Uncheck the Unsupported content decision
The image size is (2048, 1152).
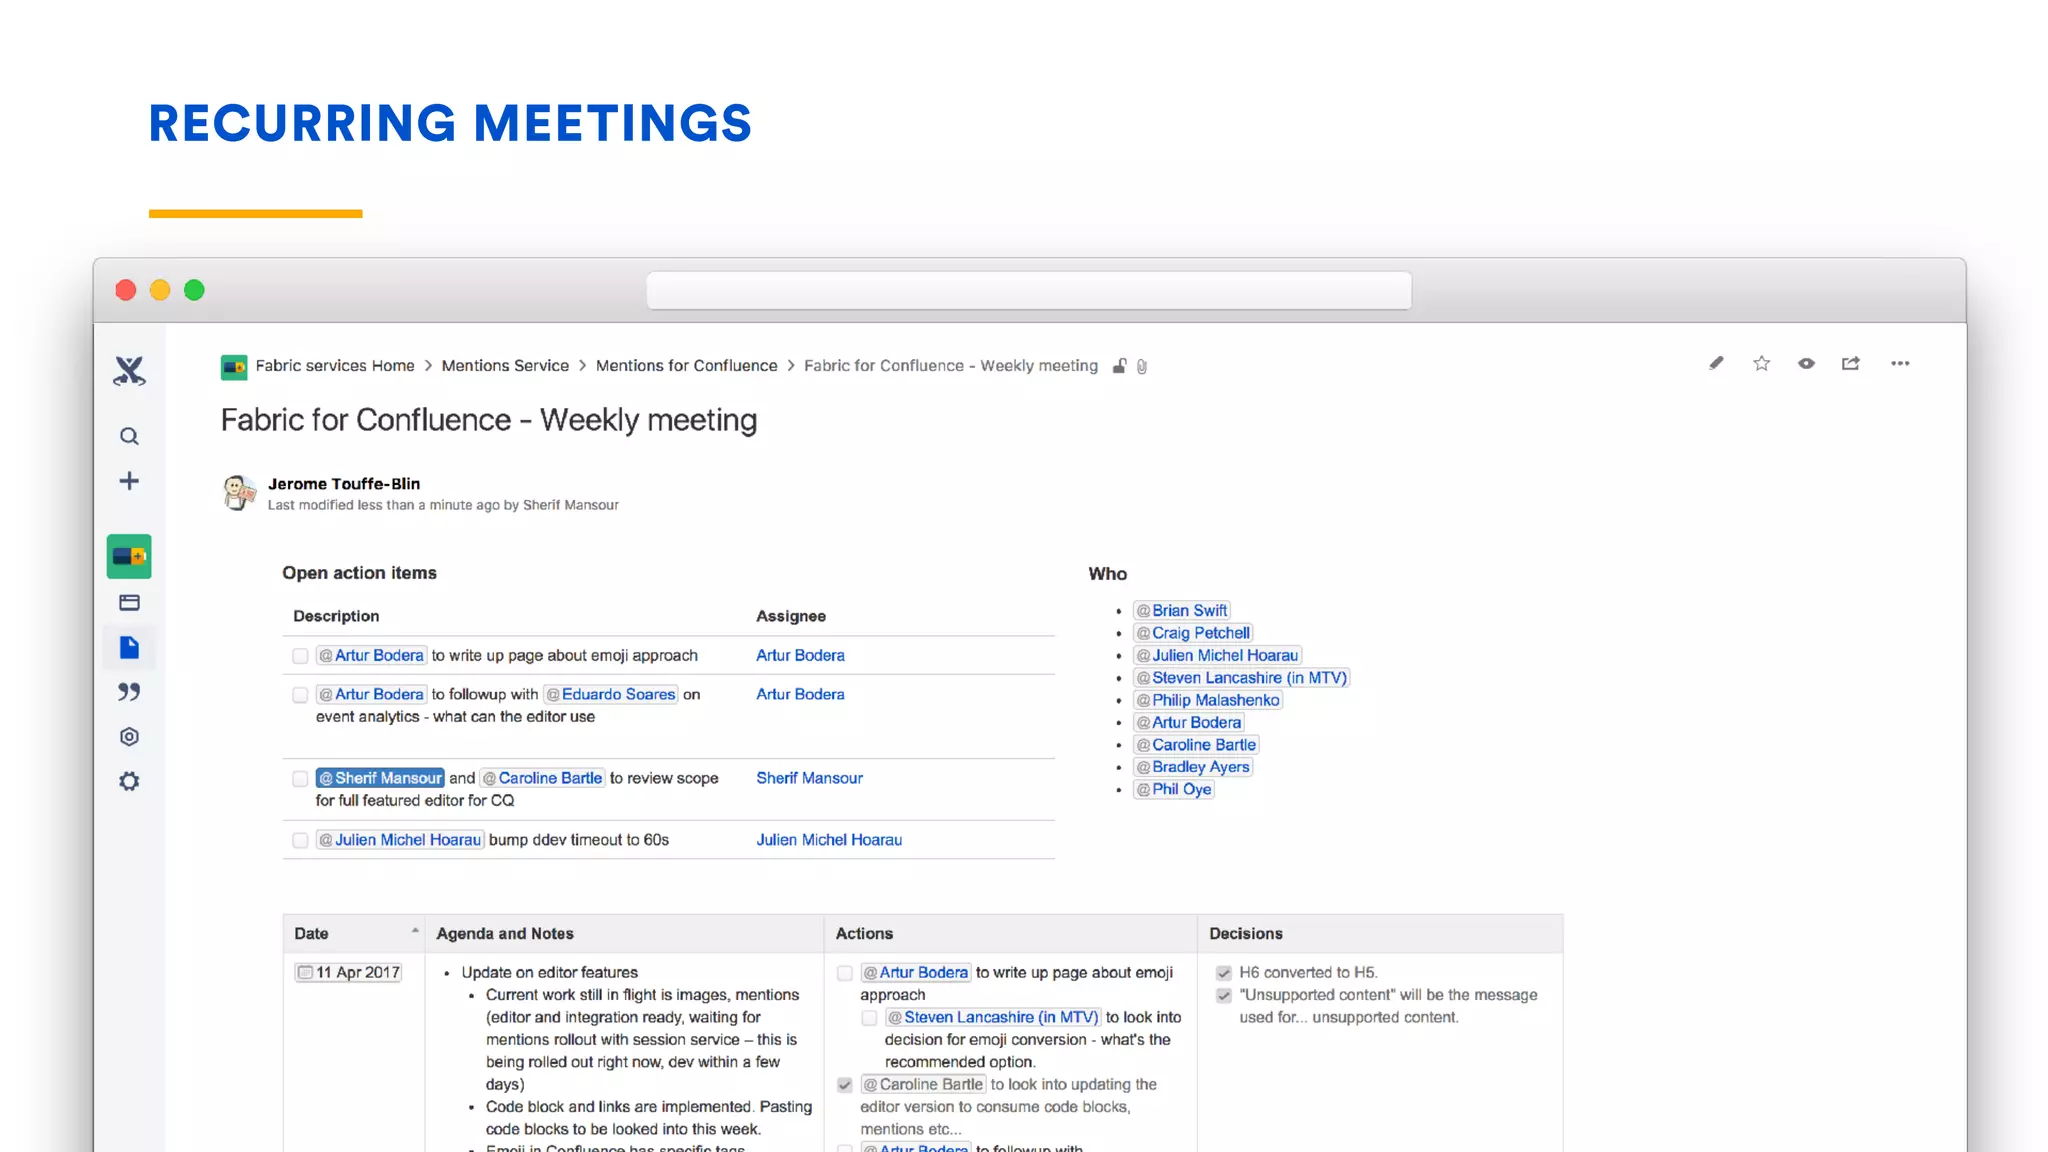[1224, 996]
